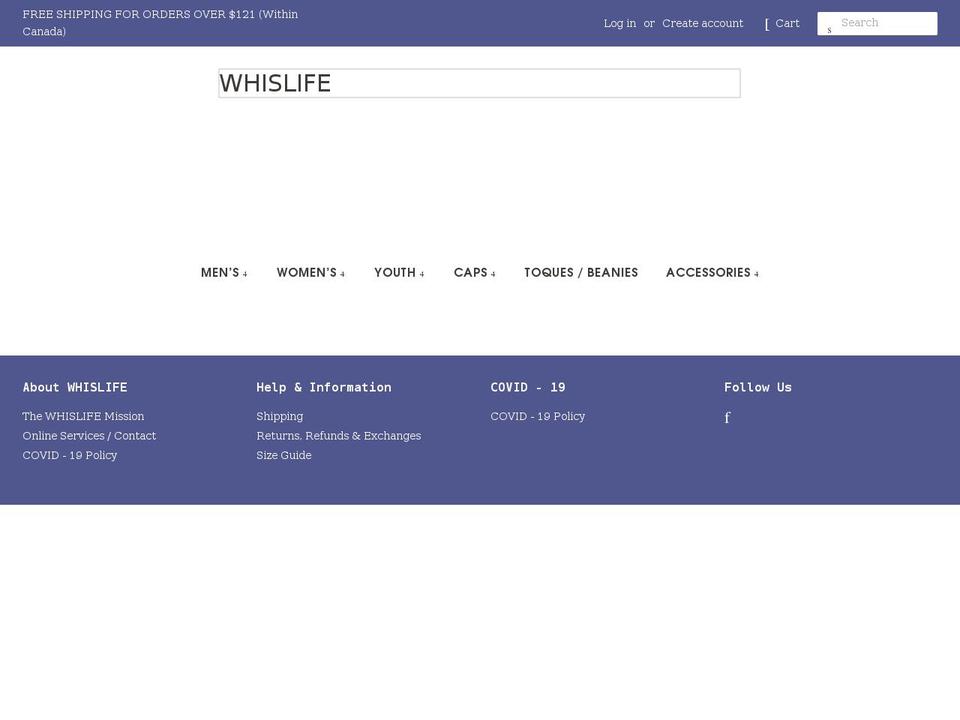The height and width of the screenshot is (720, 960).
Task: Expand the YOUTH dropdown menu
Action: [399, 272]
